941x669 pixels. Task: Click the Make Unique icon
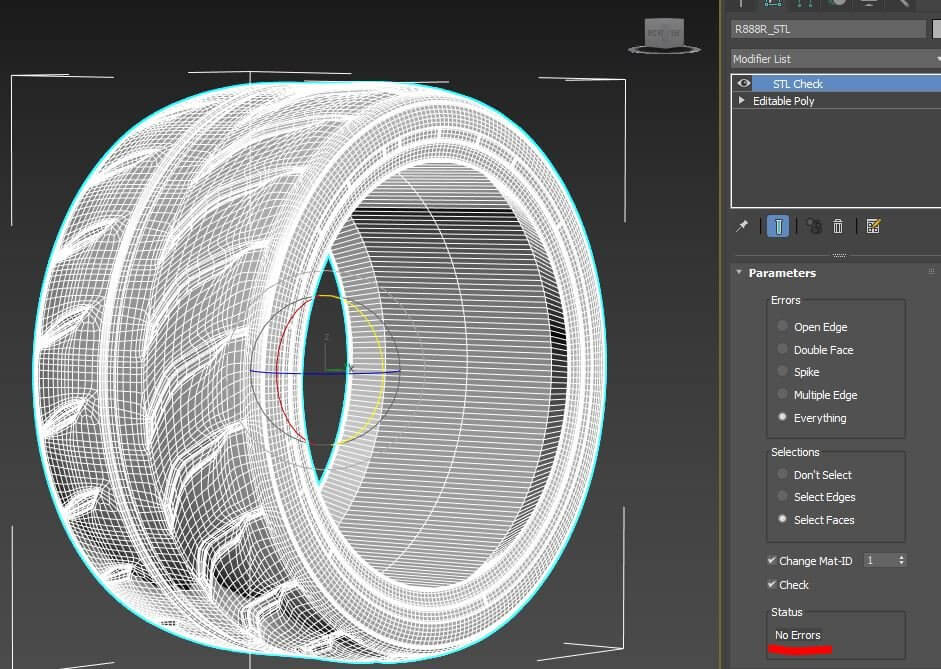814,226
